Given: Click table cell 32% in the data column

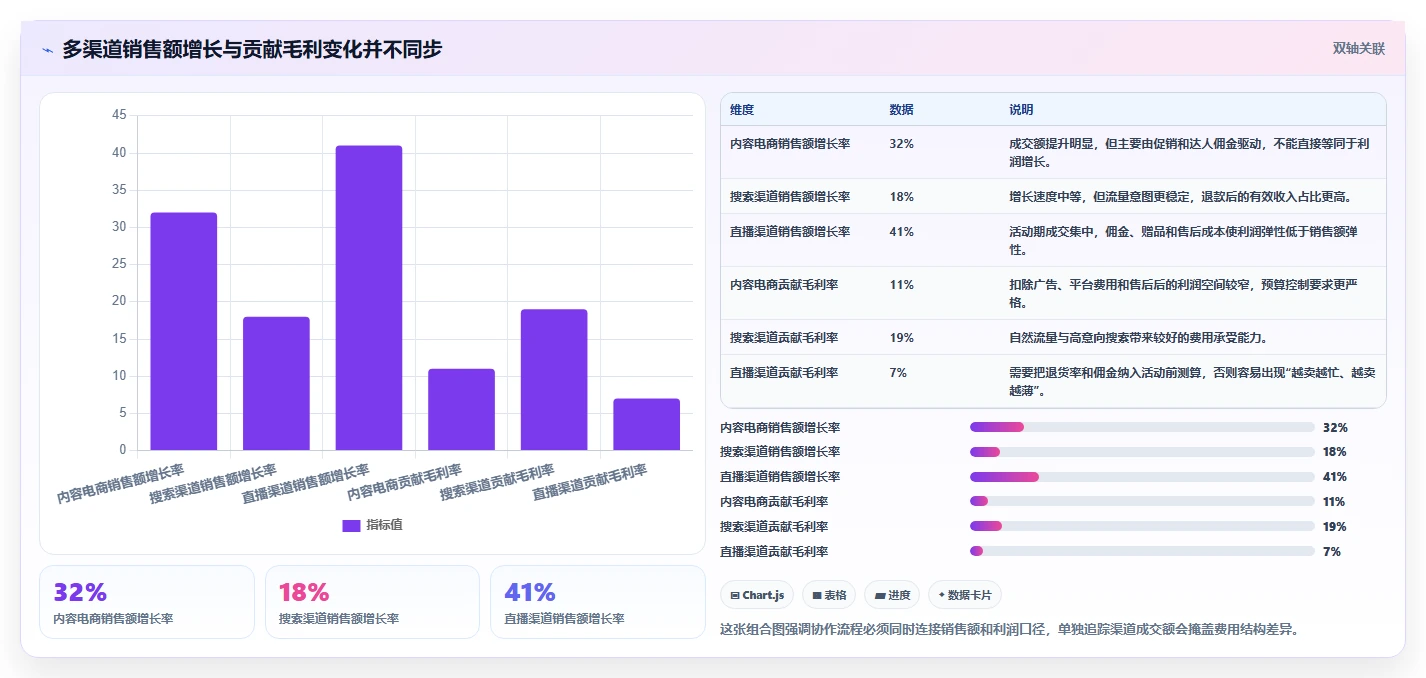Looking at the screenshot, I should pyautogui.click(x=901, y=144).
